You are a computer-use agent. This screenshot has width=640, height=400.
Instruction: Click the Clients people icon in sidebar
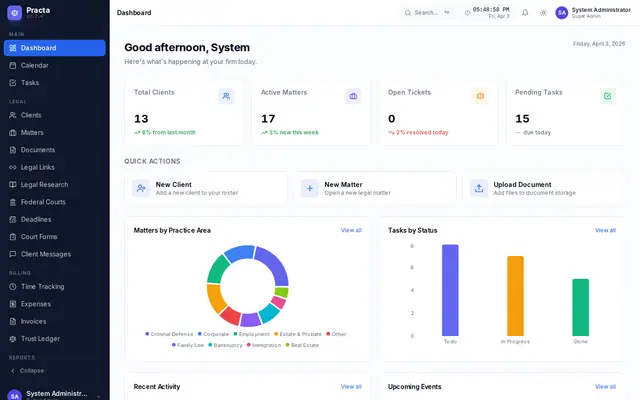point(13,115)
